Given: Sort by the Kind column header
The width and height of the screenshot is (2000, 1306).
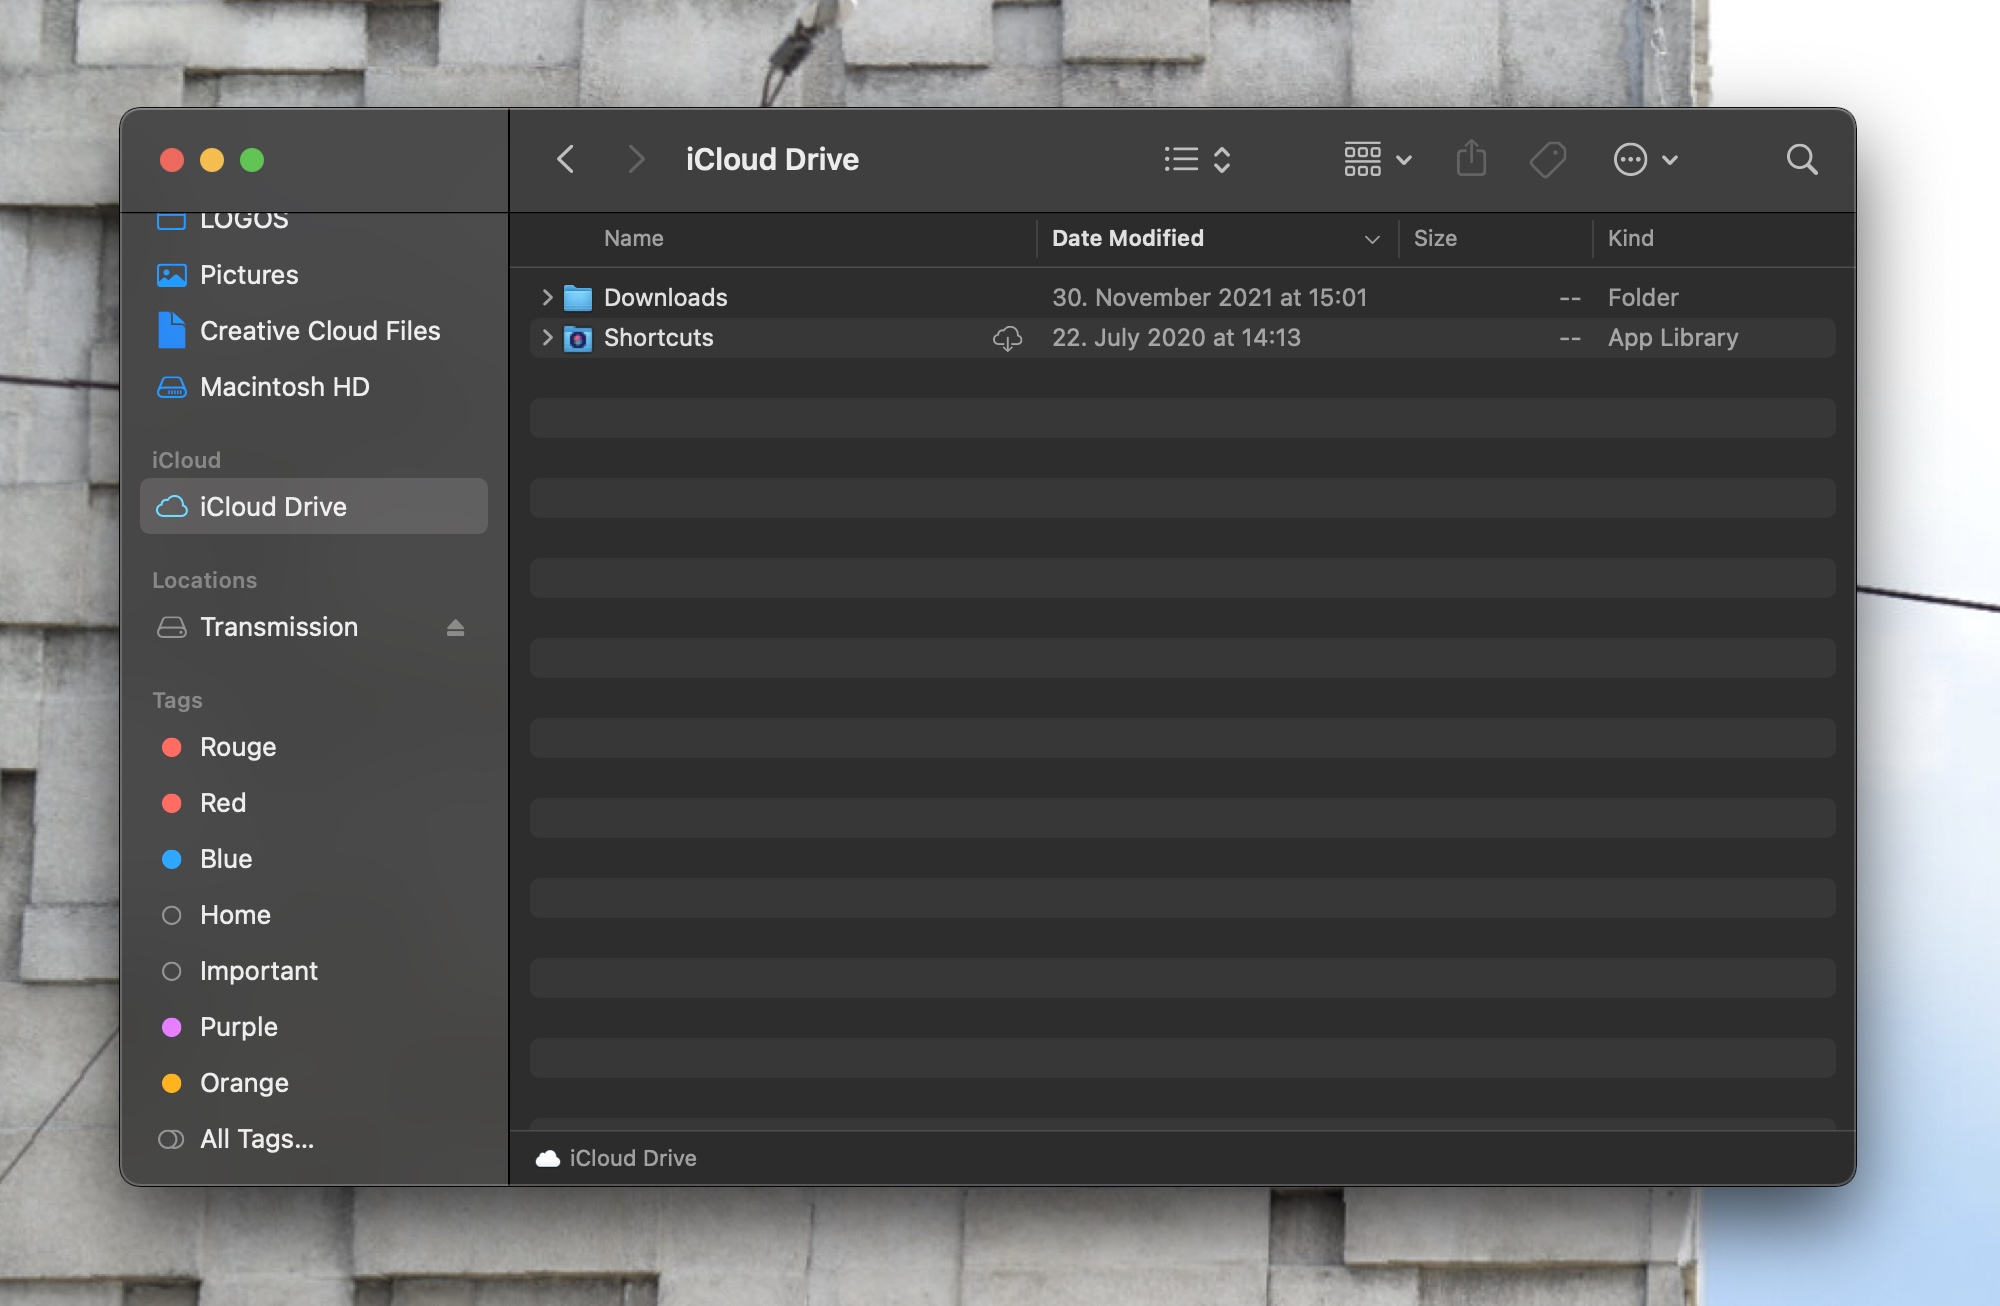Looking at the screenshot, I should point(1630,238).
